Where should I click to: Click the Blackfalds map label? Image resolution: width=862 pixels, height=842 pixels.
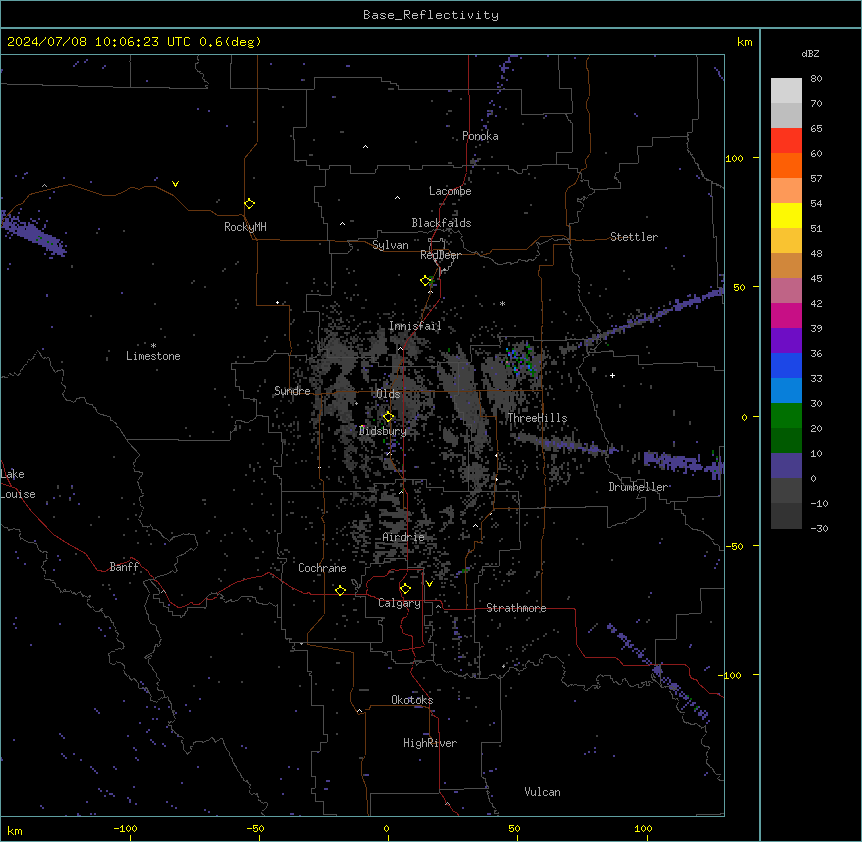[441, 223]
